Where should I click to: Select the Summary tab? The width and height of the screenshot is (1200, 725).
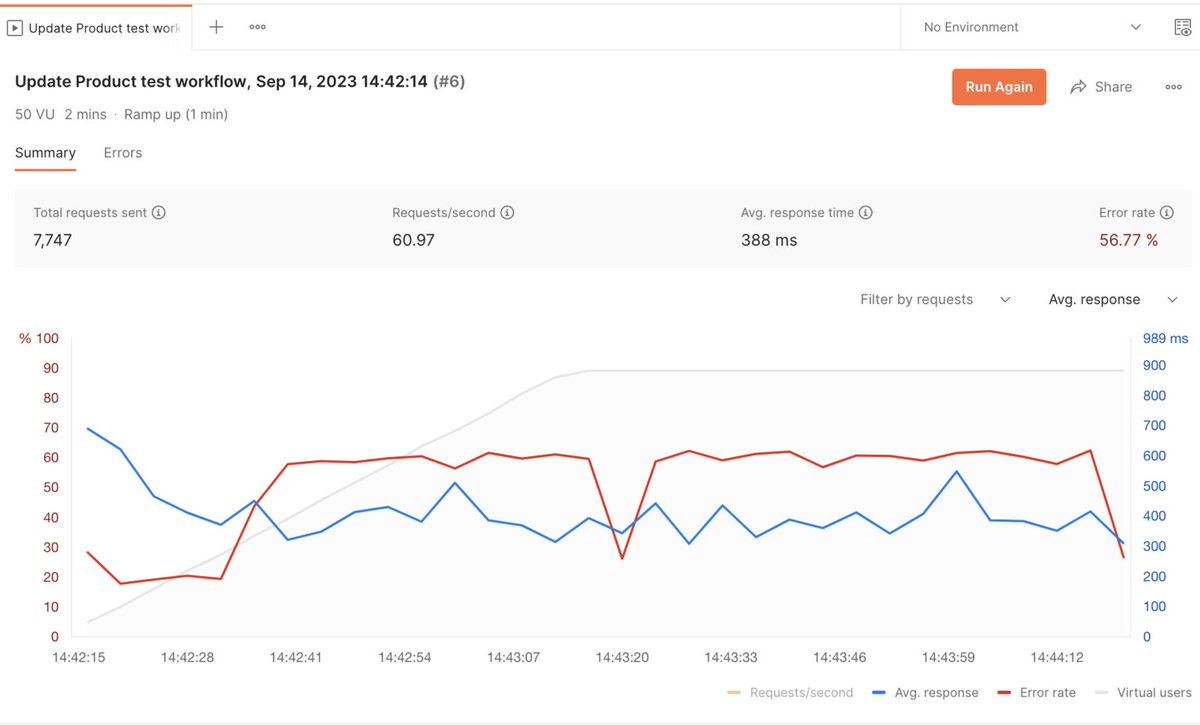(45, 152)
